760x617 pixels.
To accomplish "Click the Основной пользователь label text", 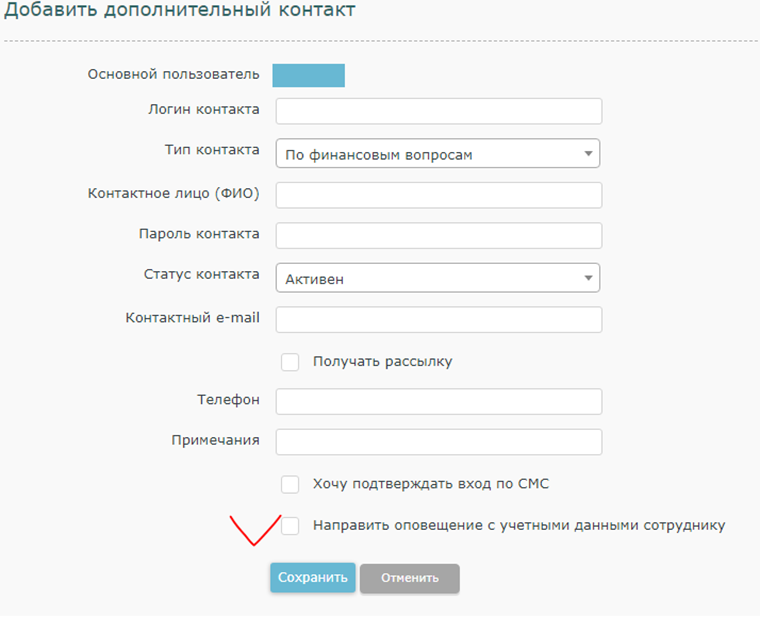I will click(173, 74).
